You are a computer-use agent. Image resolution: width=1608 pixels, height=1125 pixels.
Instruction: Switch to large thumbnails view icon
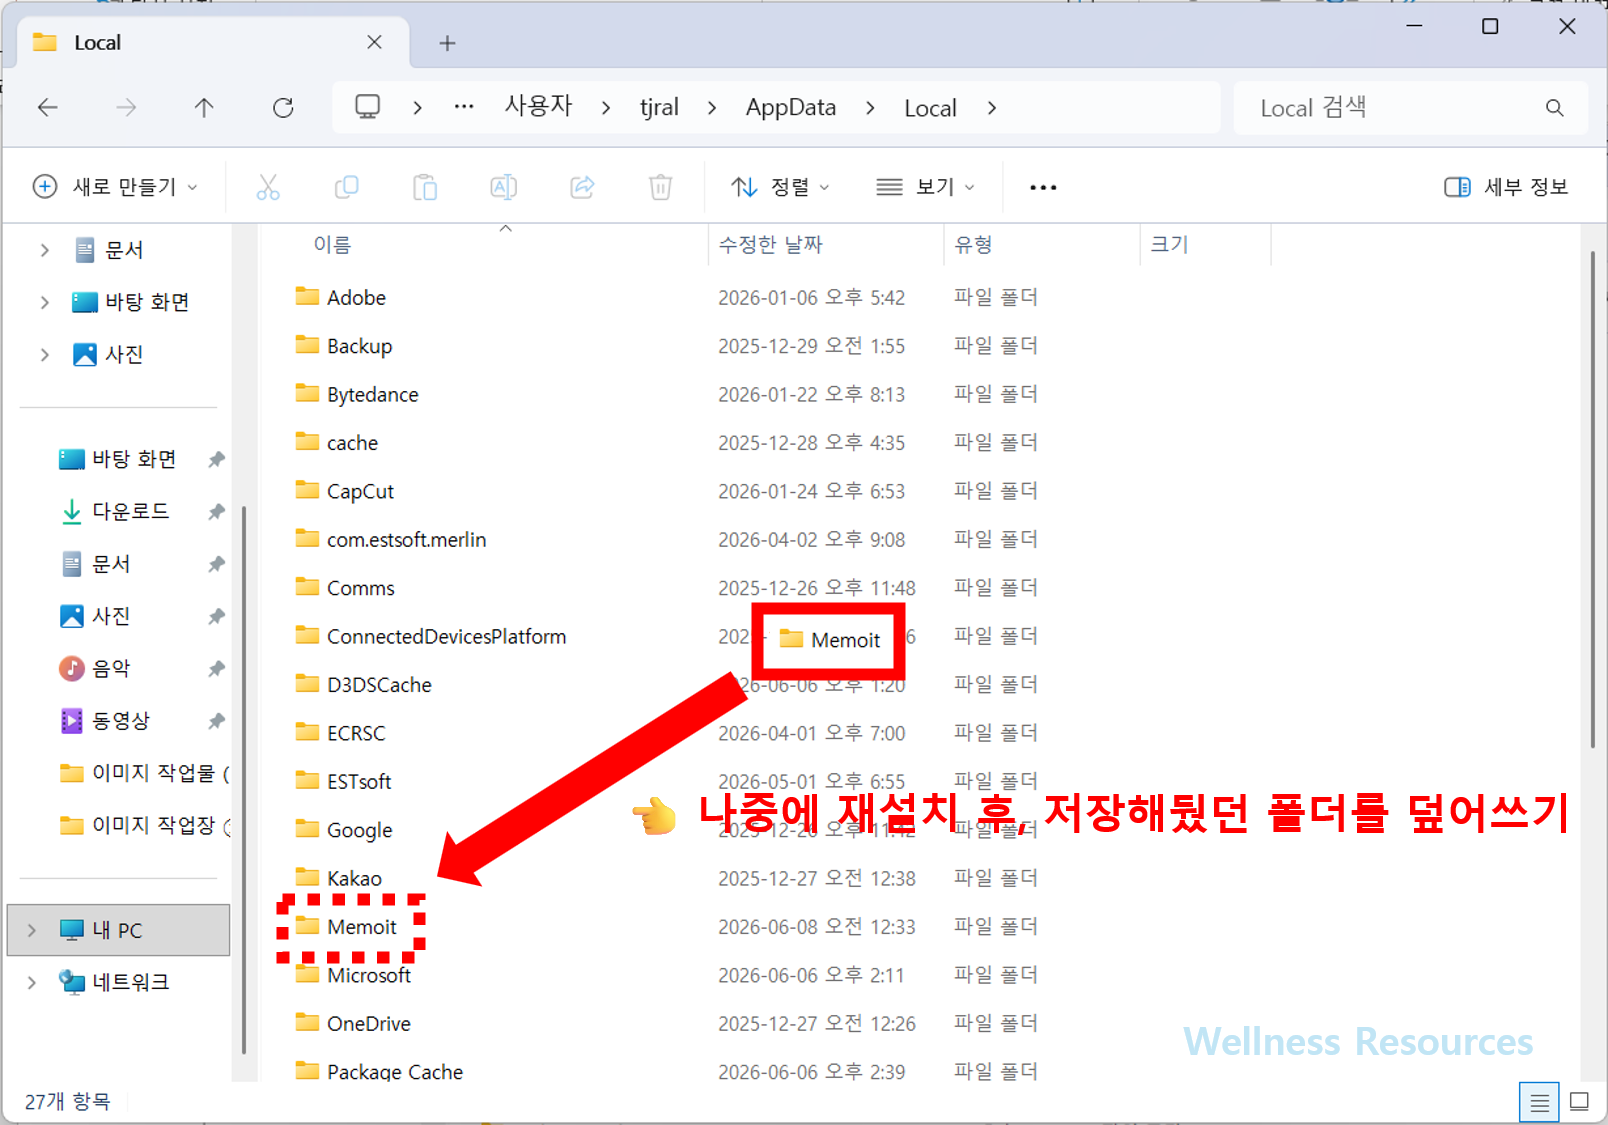point(1579,1102)
